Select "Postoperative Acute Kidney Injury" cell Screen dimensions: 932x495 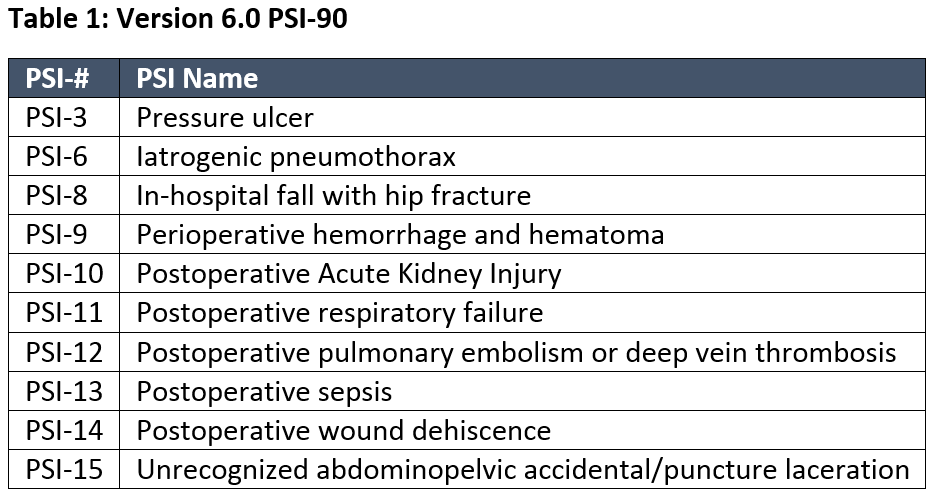point(349,274)
